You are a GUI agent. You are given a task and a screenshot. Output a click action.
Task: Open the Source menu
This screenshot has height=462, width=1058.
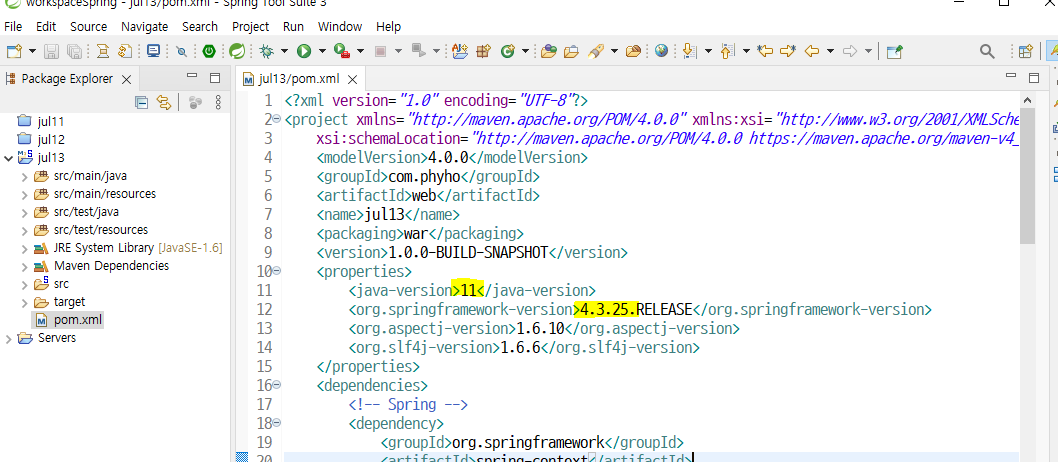pos(88,27)
